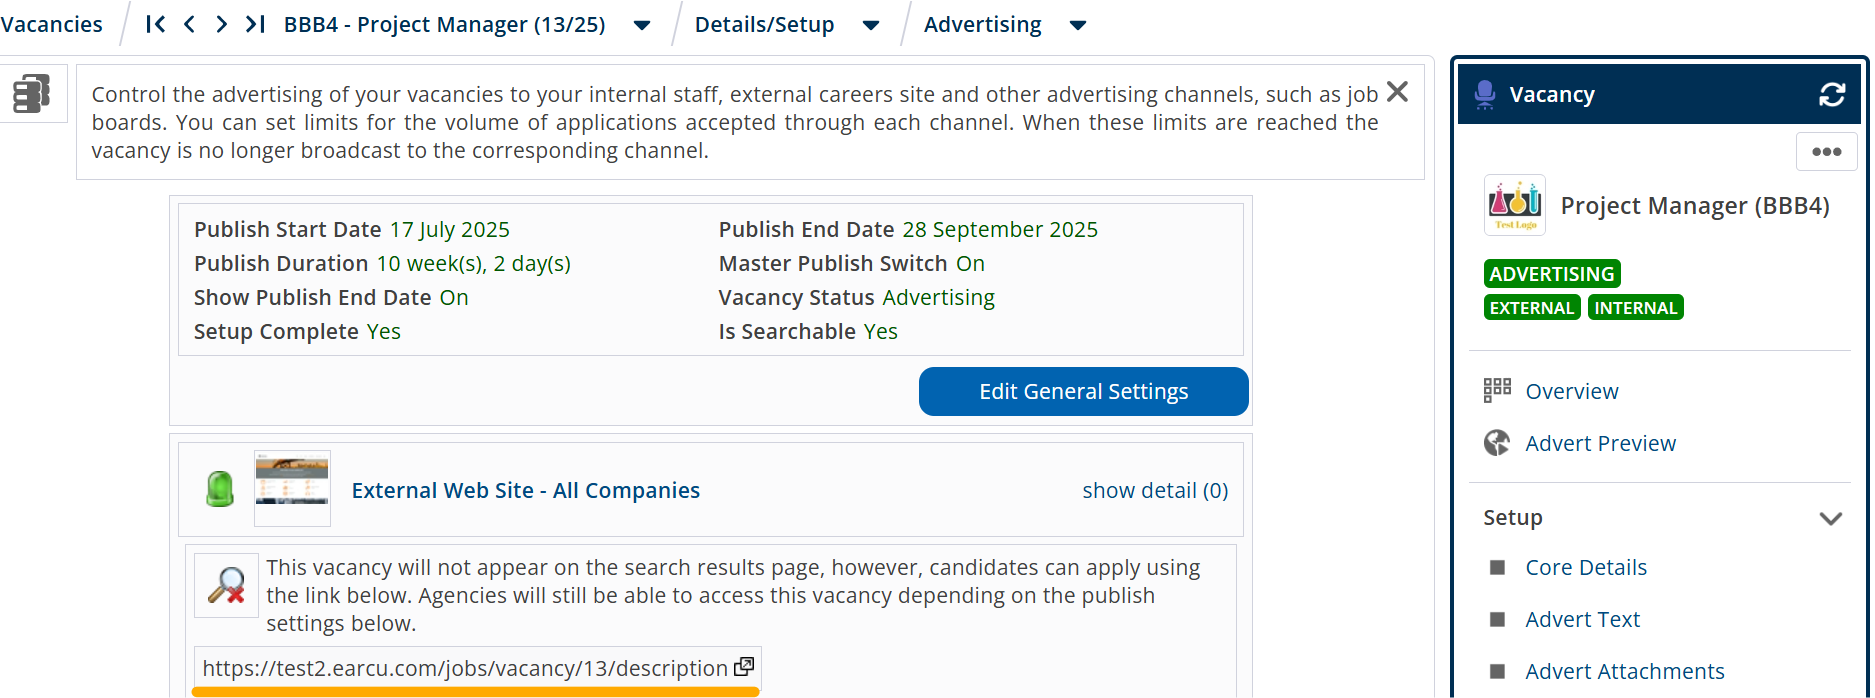Image resolution: width=1875 pixels, height=698 pixels.
Task: Open vacancy URL external link icon
Action: 744,667
